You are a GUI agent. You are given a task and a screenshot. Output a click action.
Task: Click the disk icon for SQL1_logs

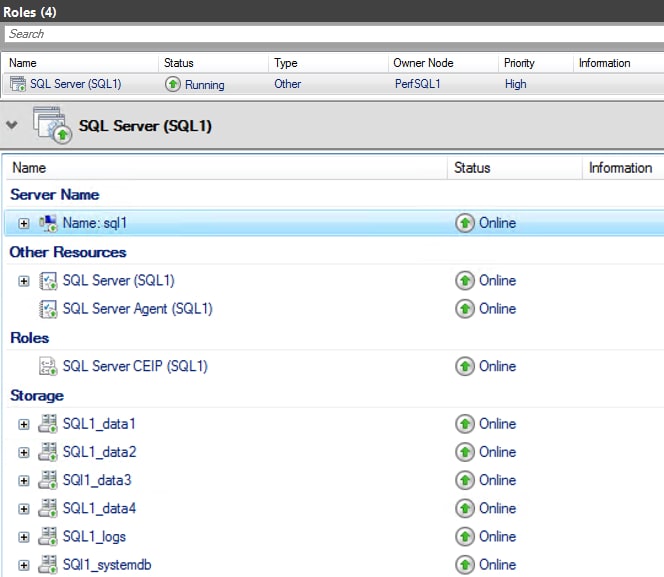tap(47, 536)
